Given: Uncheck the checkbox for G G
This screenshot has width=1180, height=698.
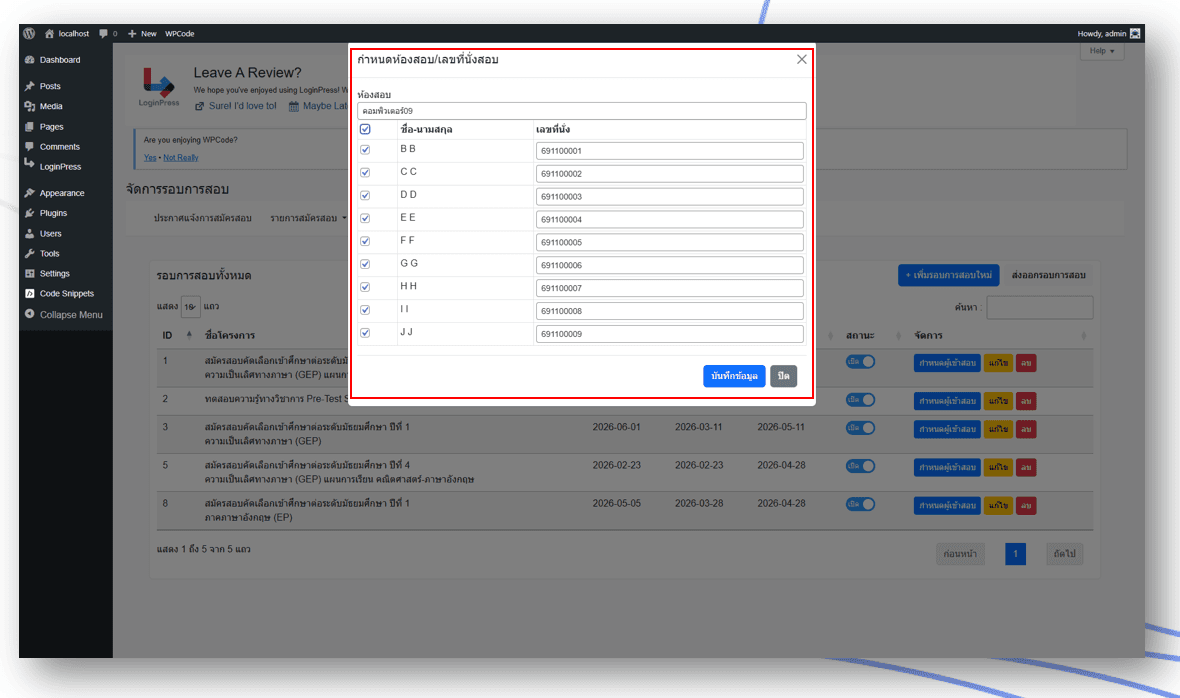Looking at the screenshot, I should tap(365, 264).
